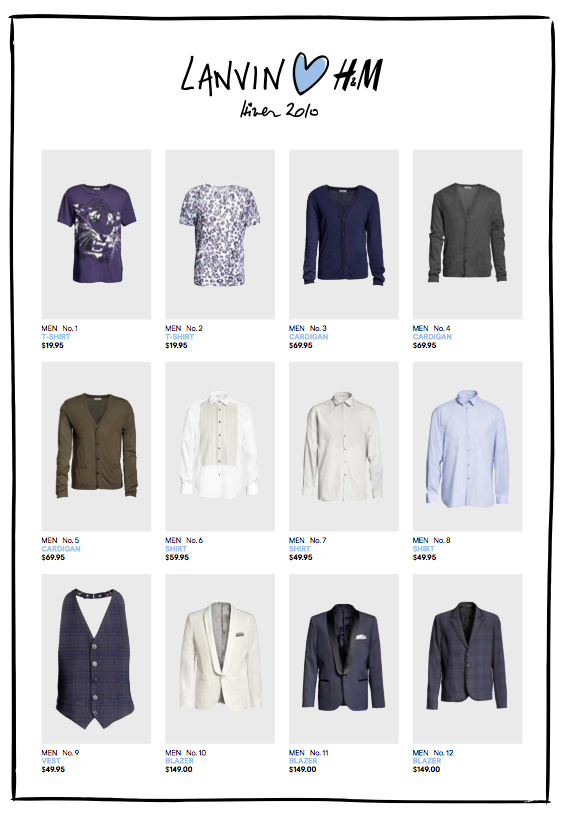View the plaid vest No. 9 image

[x=96, y=659]
